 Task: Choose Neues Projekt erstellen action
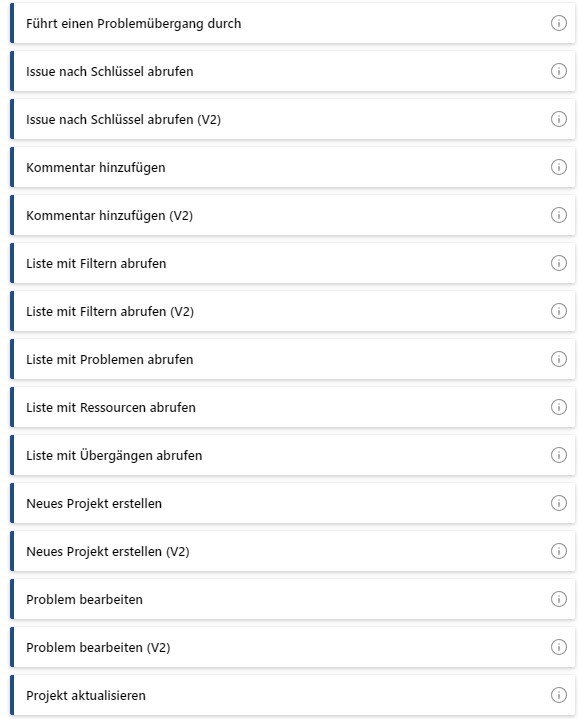coord(293,503)
